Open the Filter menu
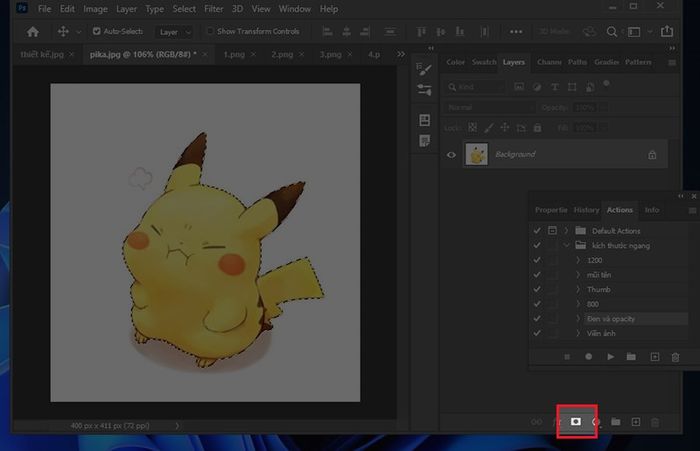The width and height of the screenshot is (700, 451). (213, 9)
